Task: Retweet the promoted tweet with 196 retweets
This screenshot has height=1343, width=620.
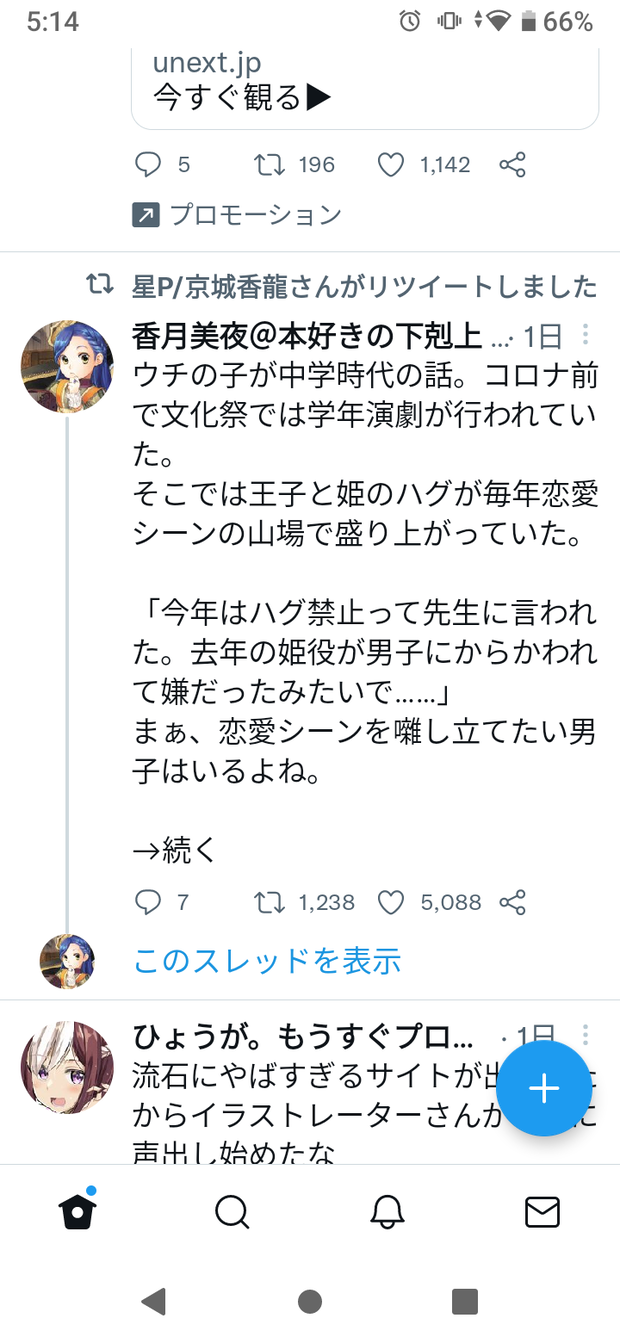Action: pos(270,165)
